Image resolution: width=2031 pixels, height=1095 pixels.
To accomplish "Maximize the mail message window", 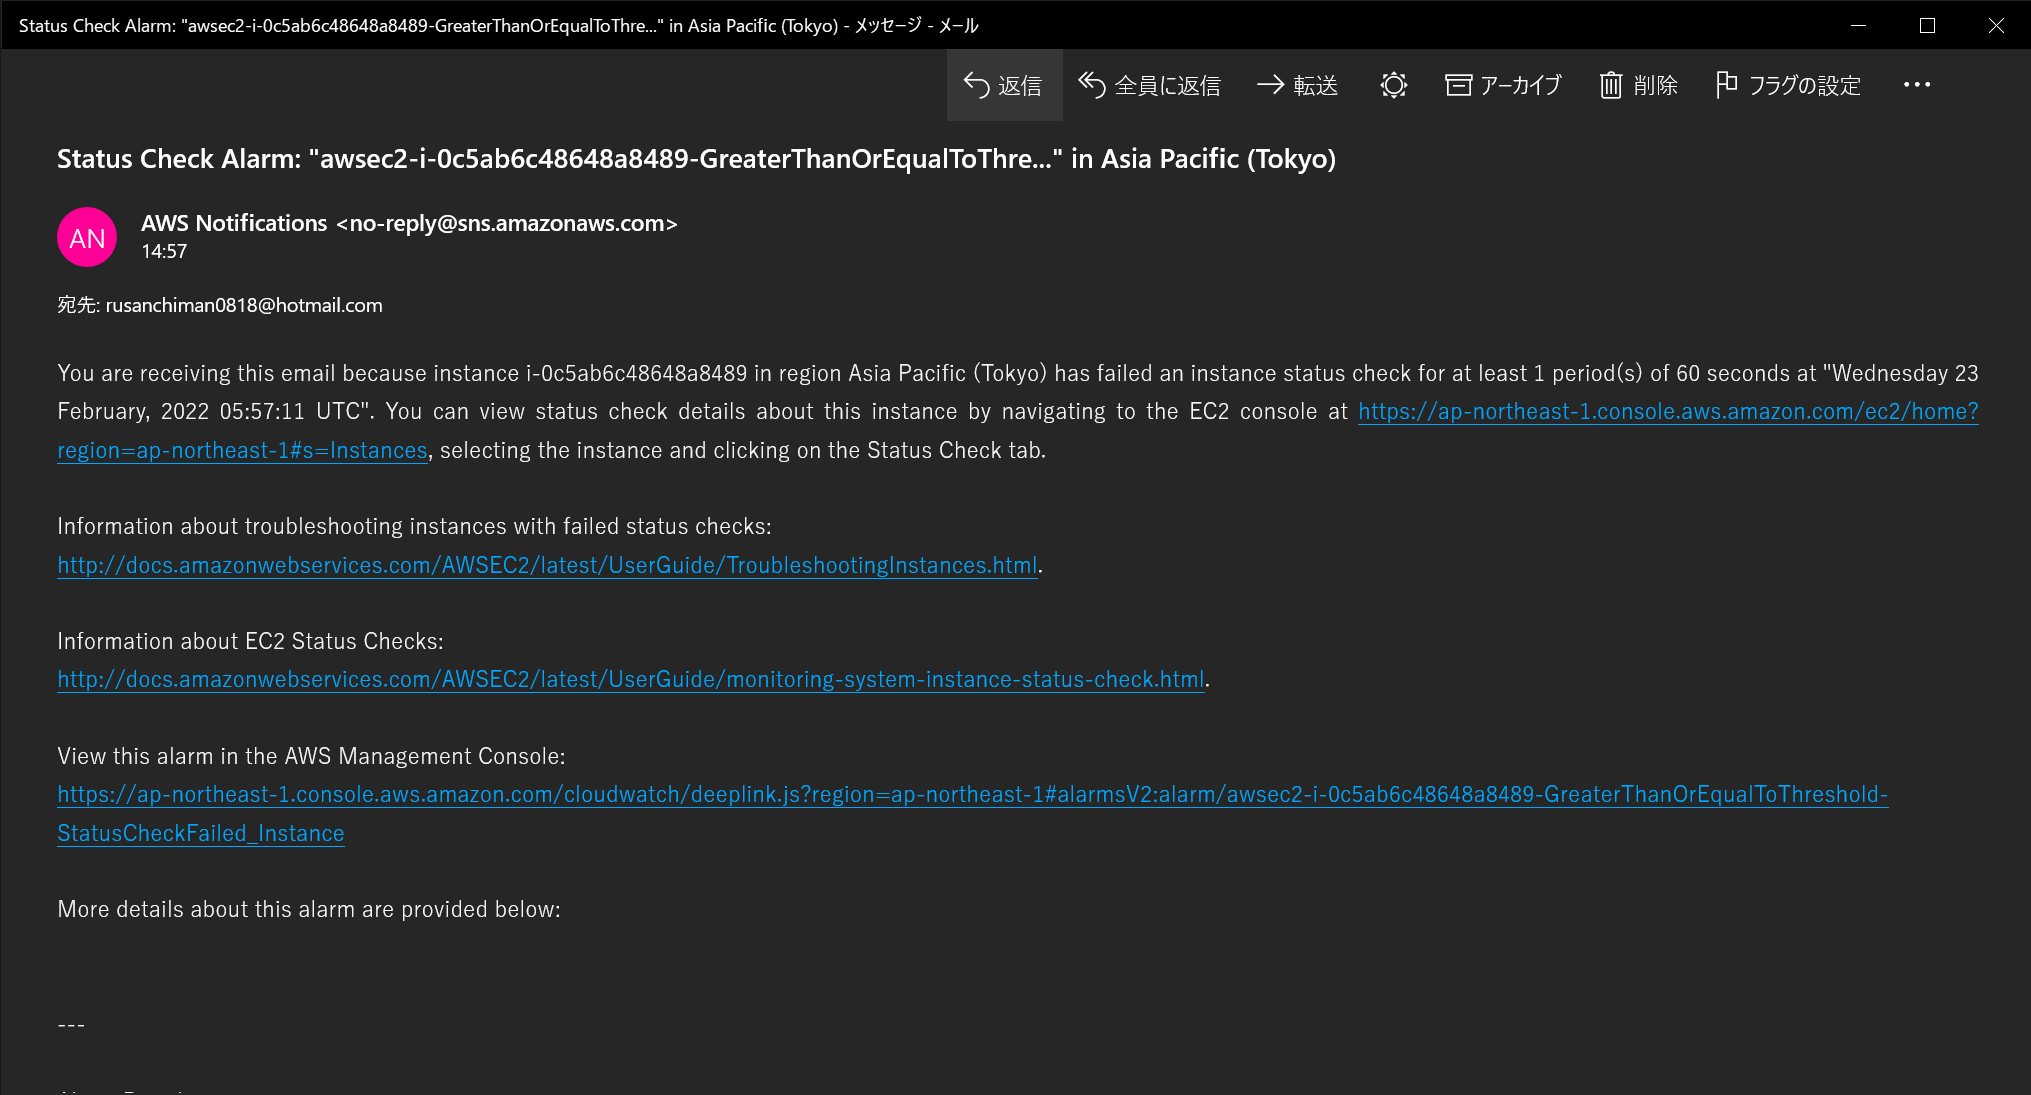I will click(1927, 25).
